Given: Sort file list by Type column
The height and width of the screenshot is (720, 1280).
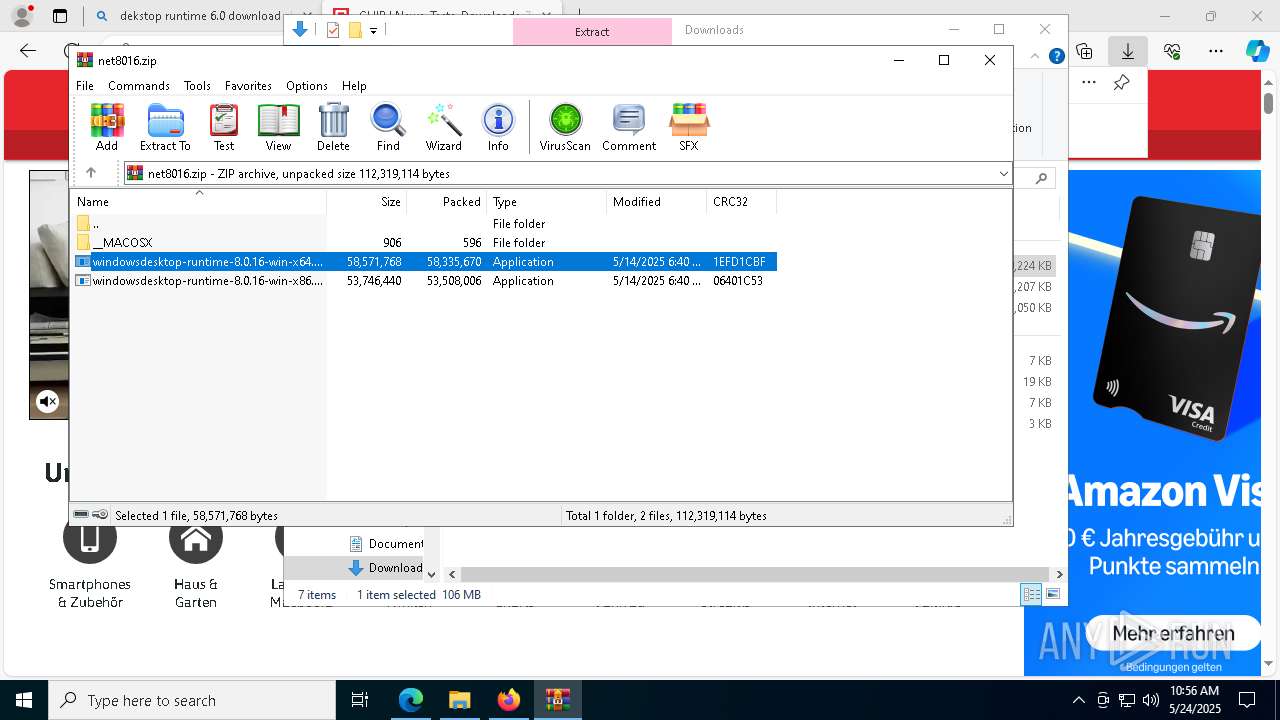Looking at the screenshot, I should pyautogui.click(x=546, y=202).
